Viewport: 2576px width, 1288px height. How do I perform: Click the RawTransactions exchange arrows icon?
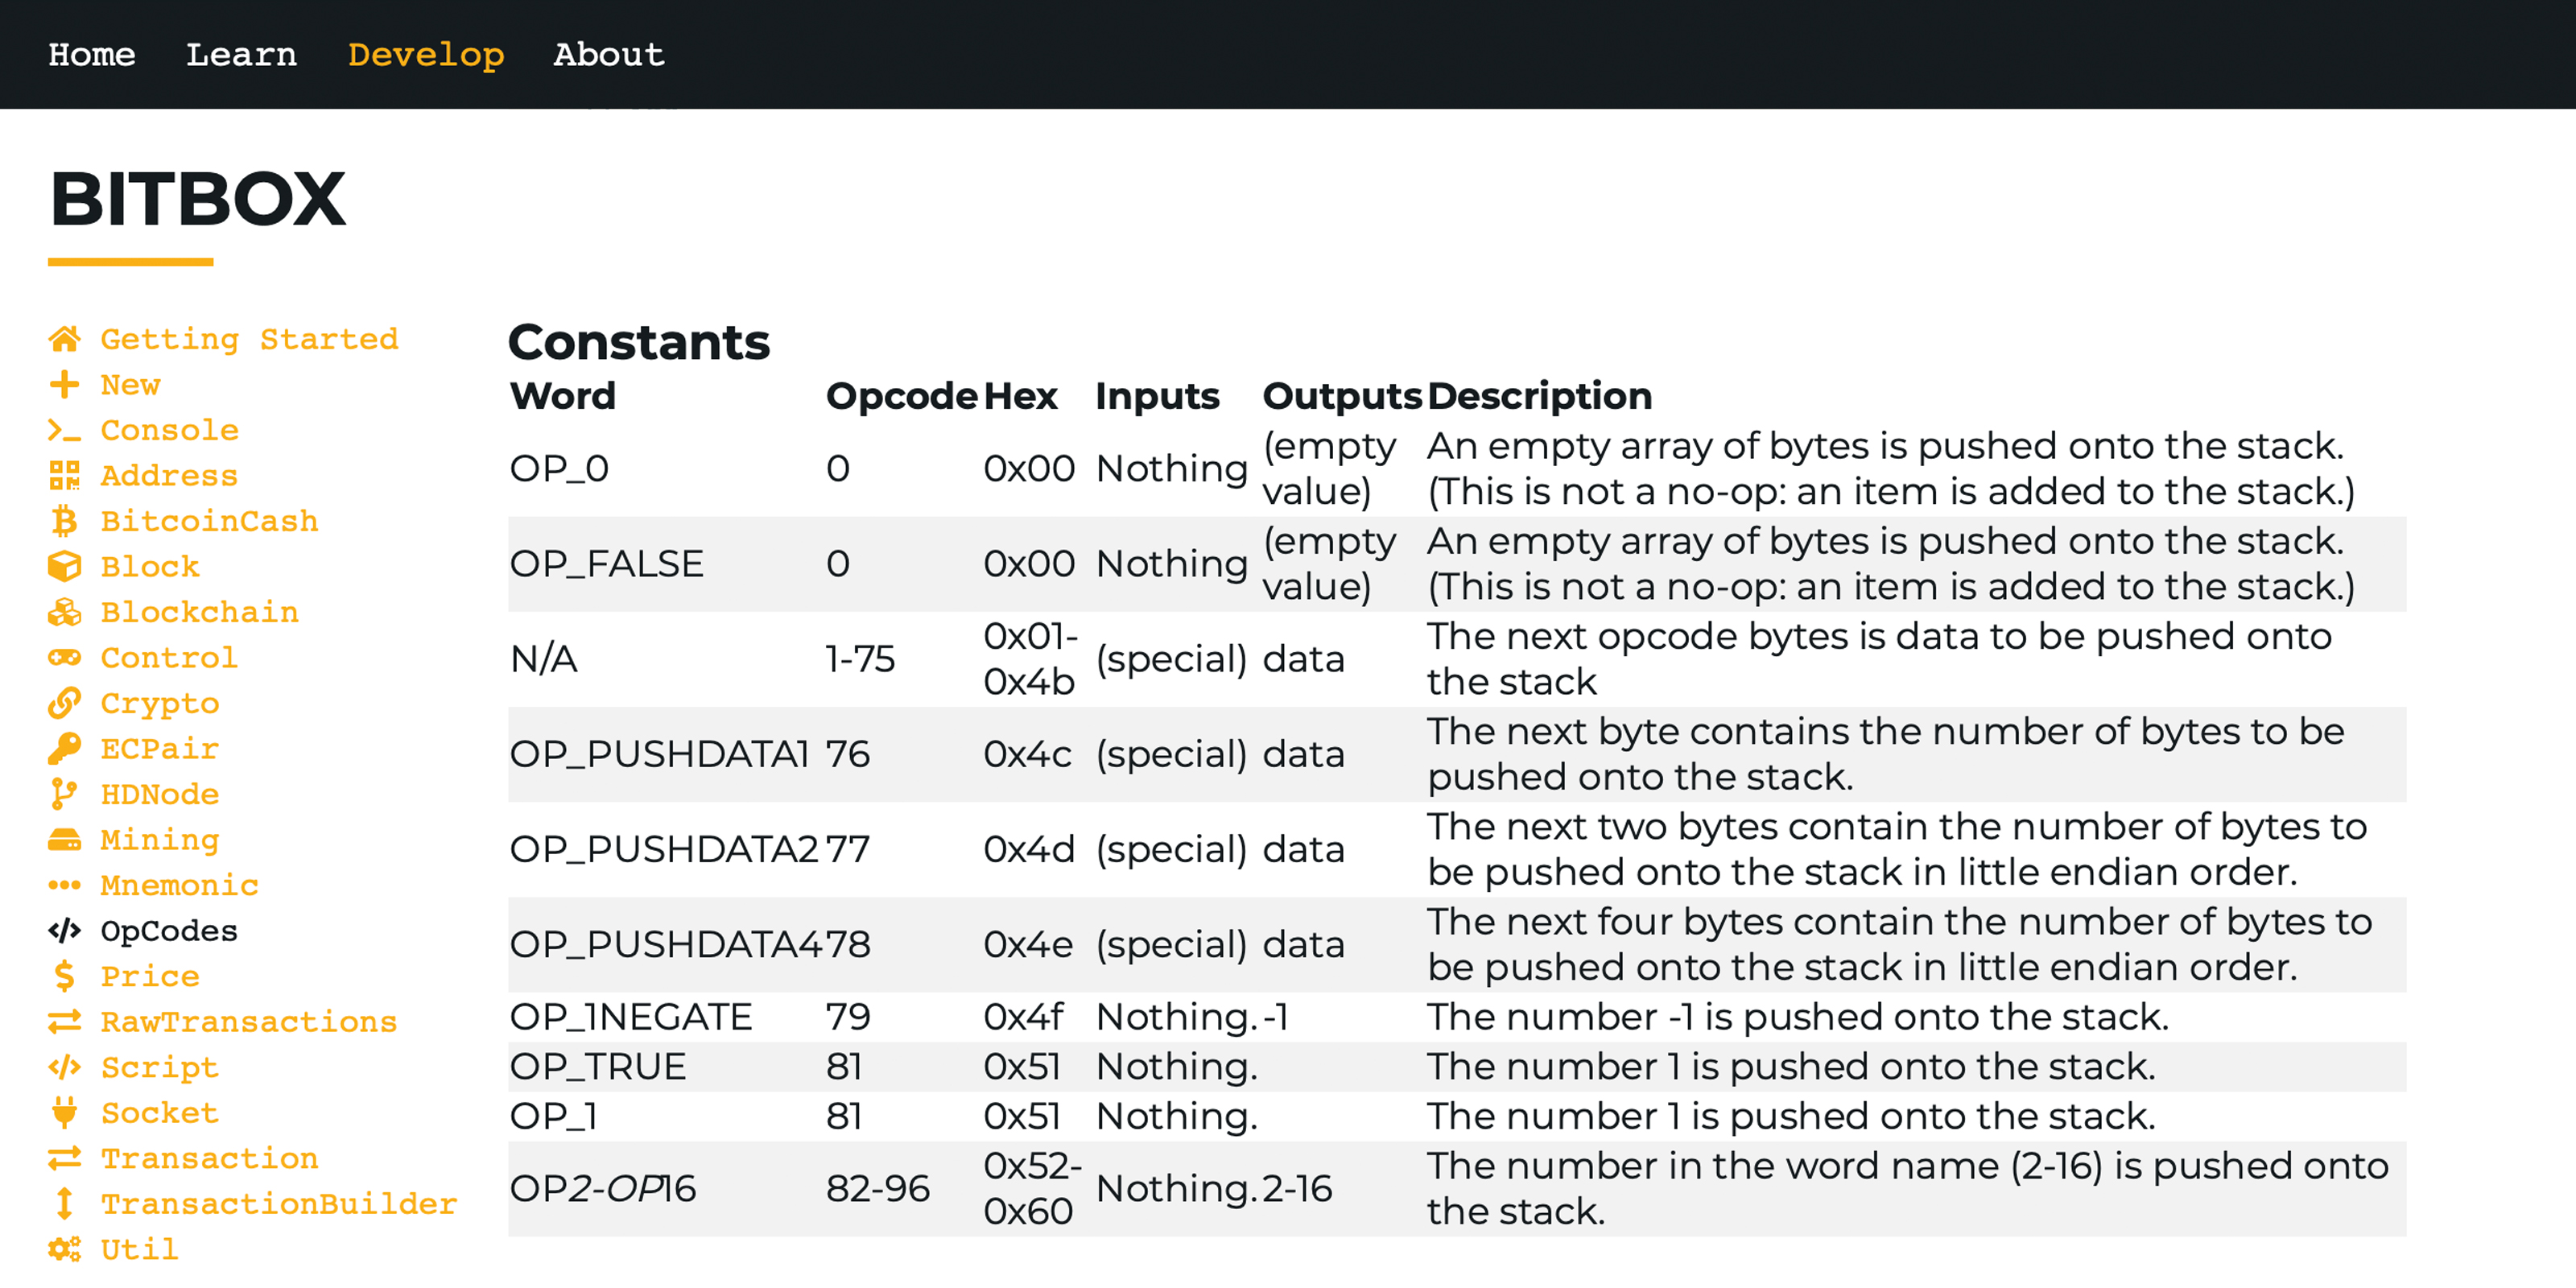[64, 1022]
